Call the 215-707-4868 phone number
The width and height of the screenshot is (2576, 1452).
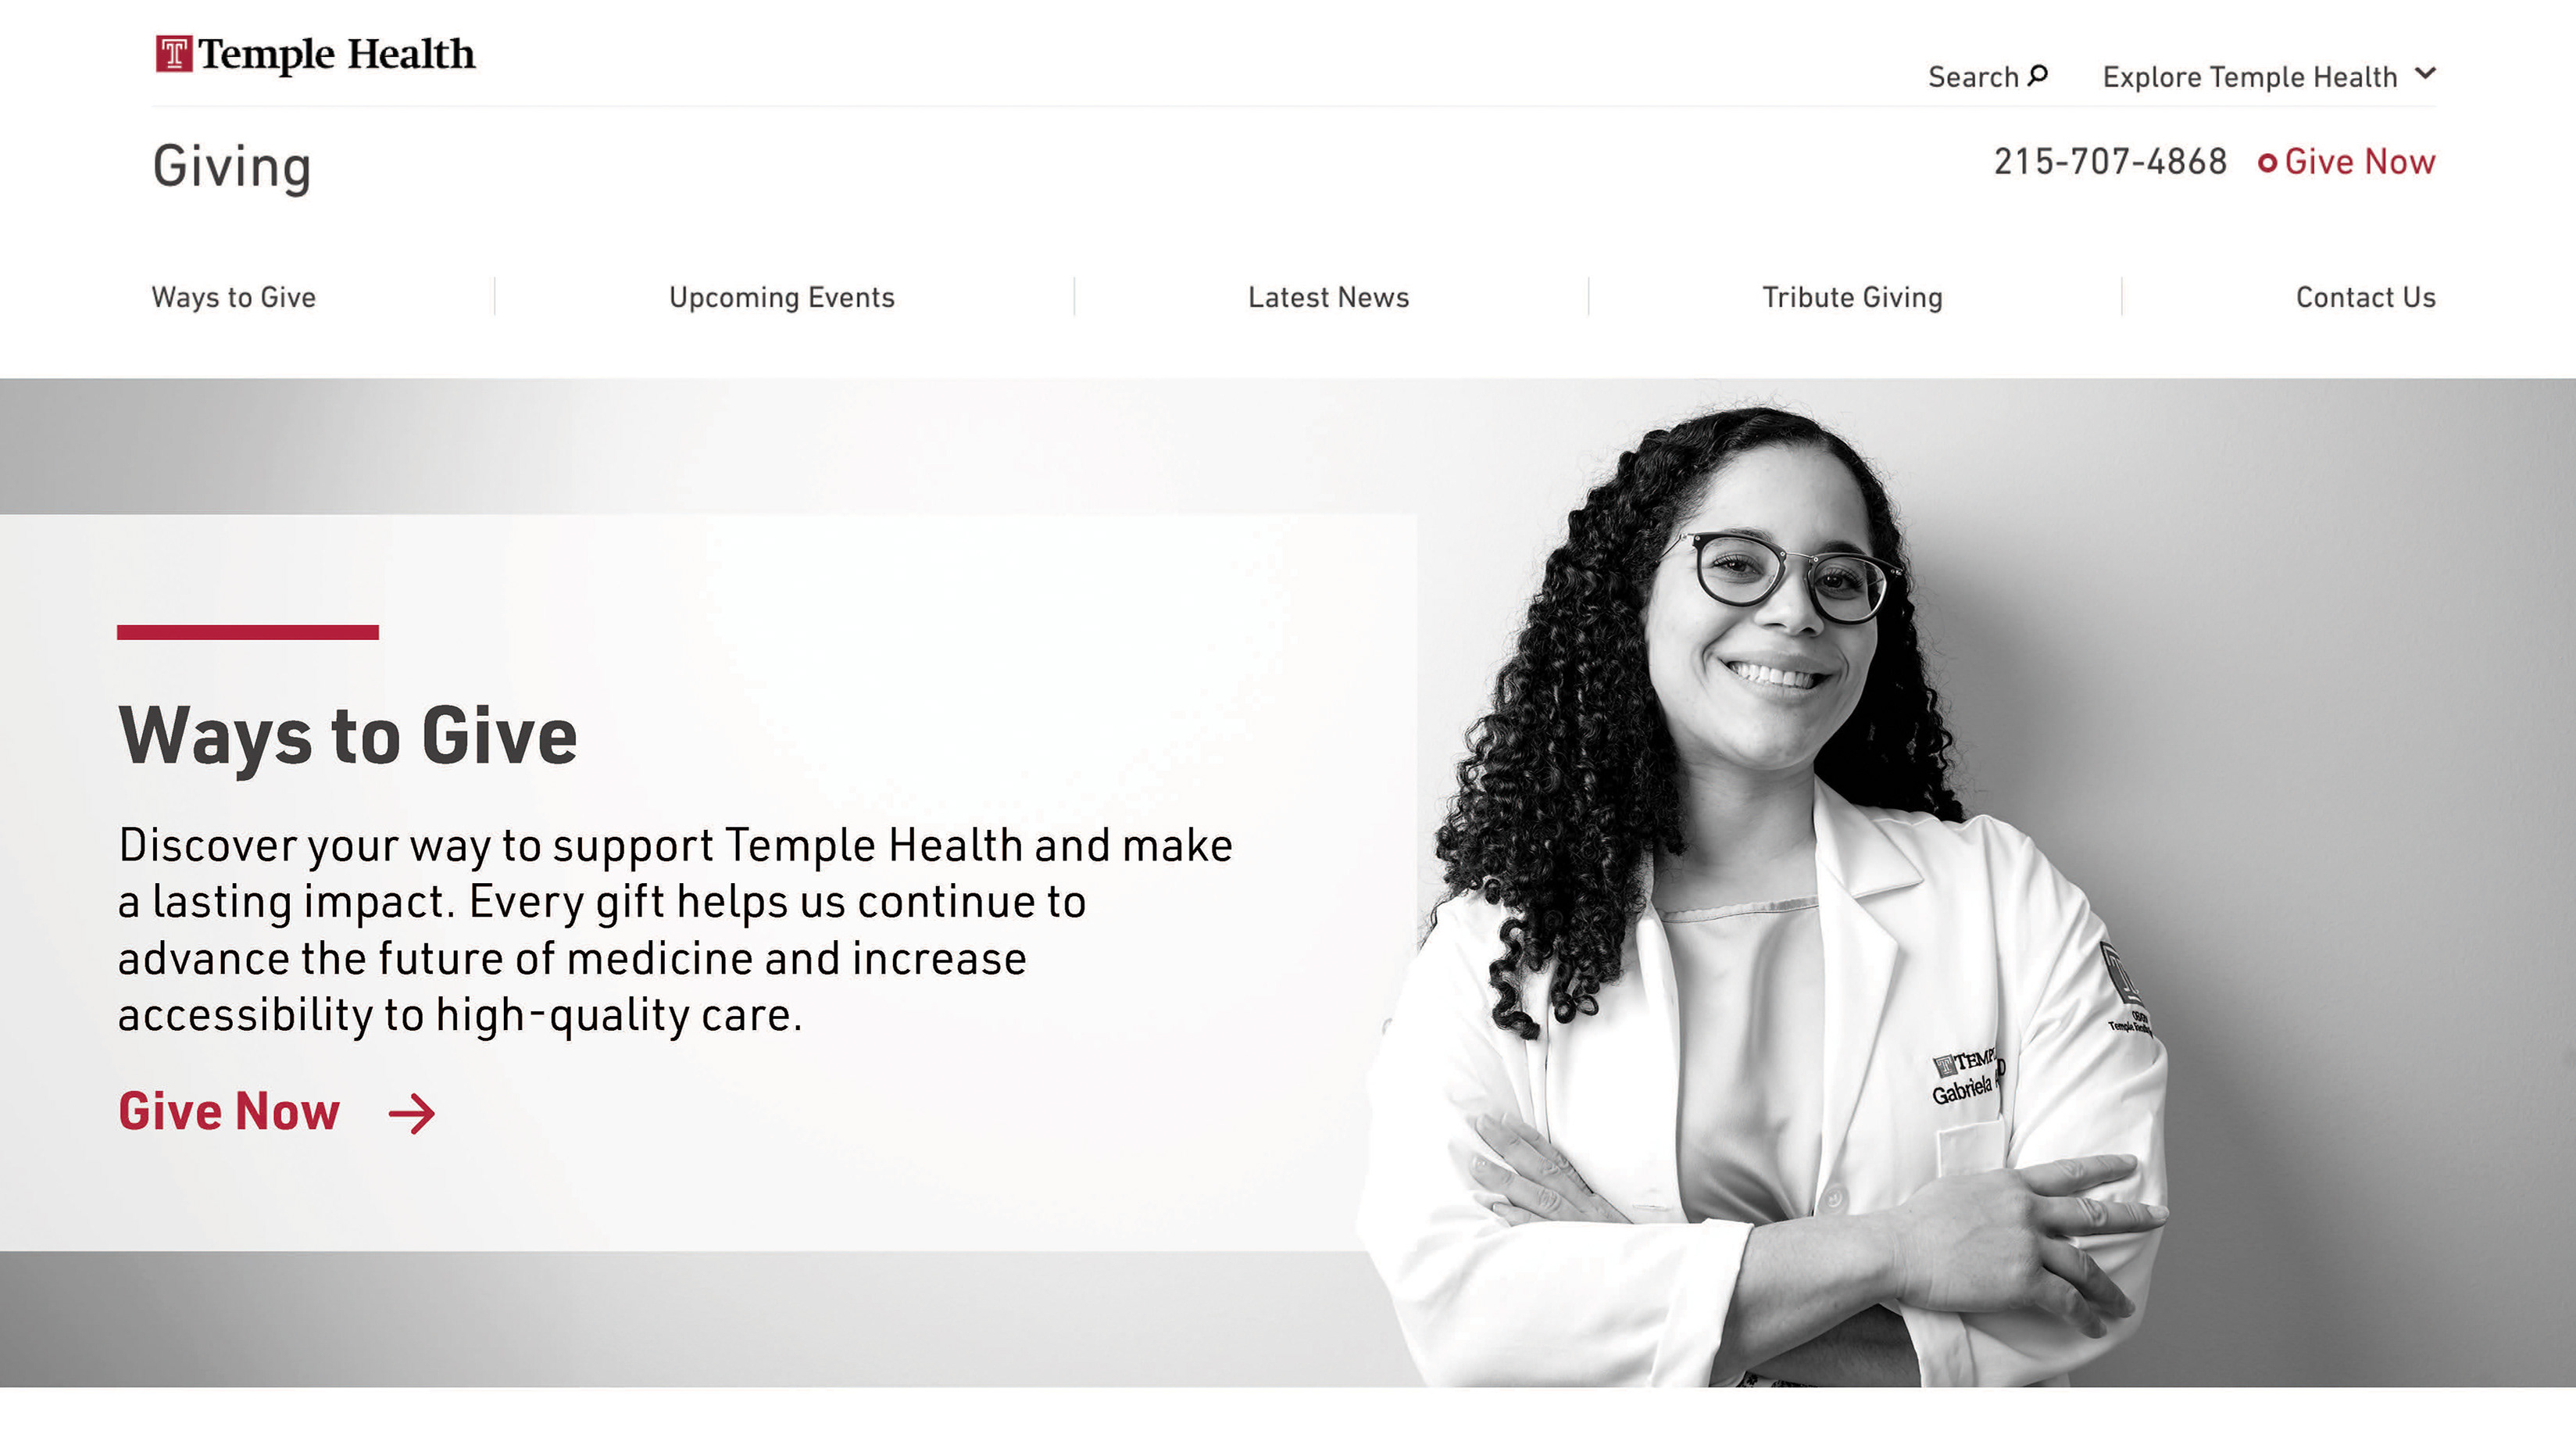click(x=2110, y=162)
